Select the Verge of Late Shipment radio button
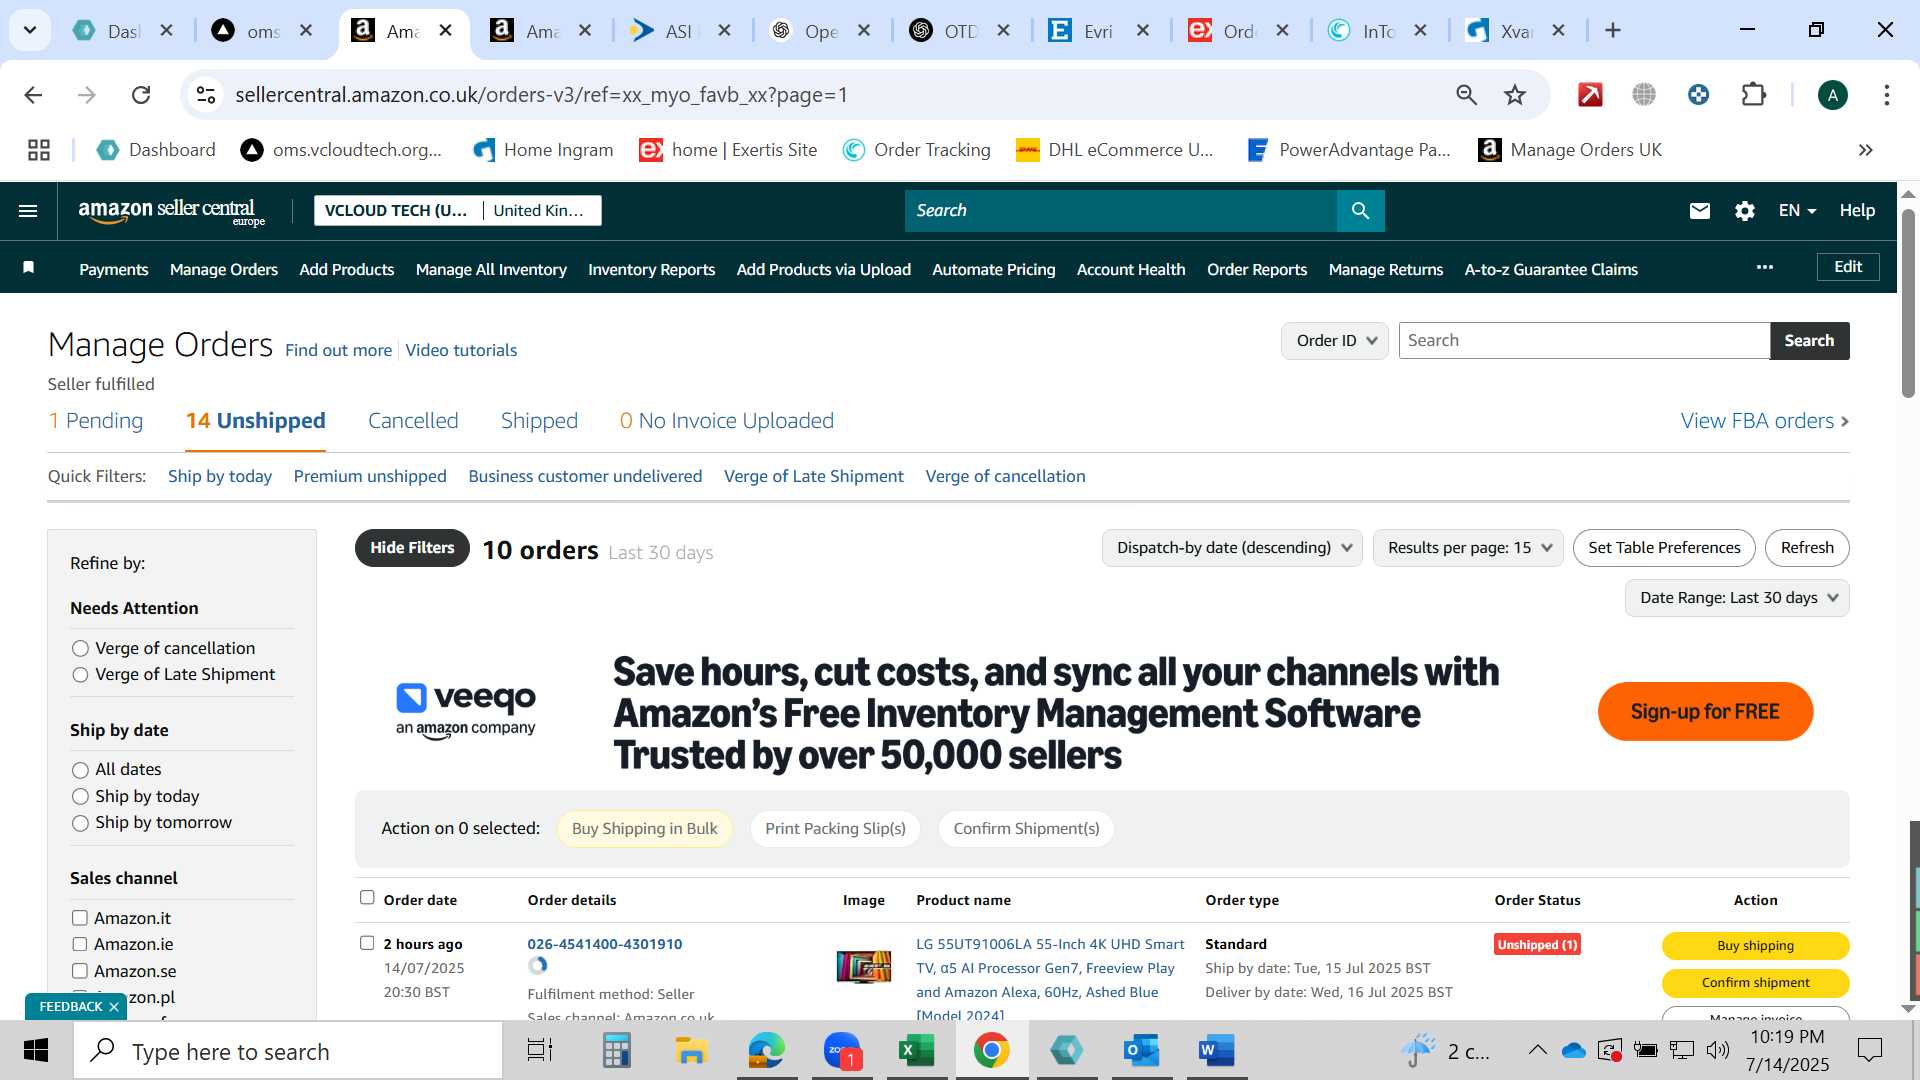The image size is (1920, 1080). (x=80, y=675)
